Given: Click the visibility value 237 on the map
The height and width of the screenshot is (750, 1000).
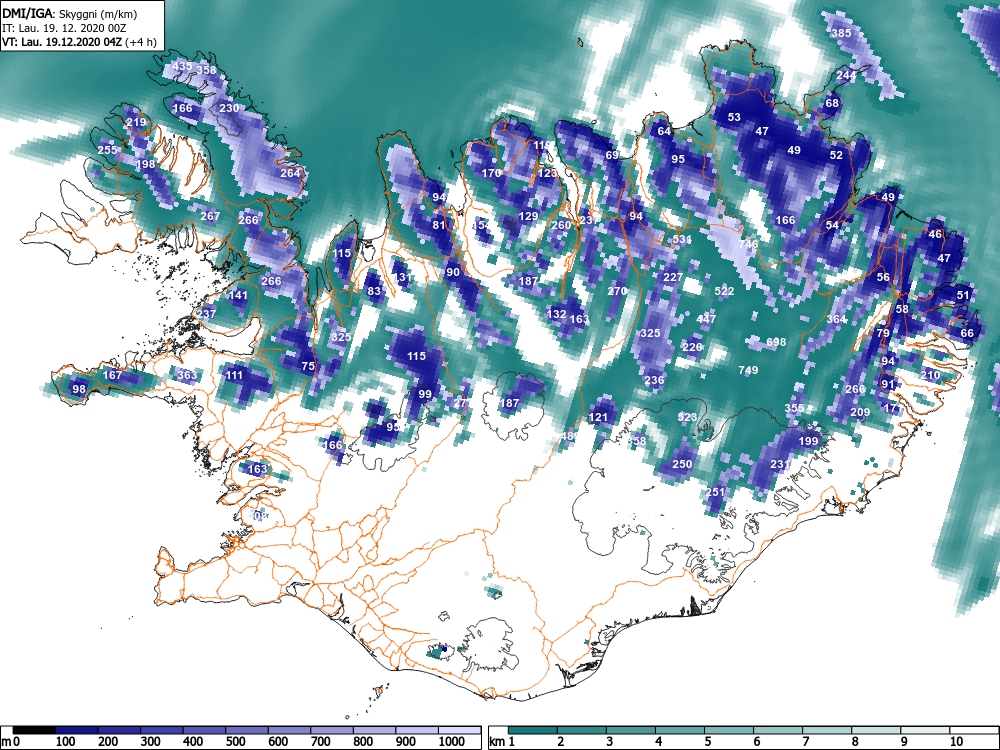Looking at the screenshot, I should coord(206,314).
